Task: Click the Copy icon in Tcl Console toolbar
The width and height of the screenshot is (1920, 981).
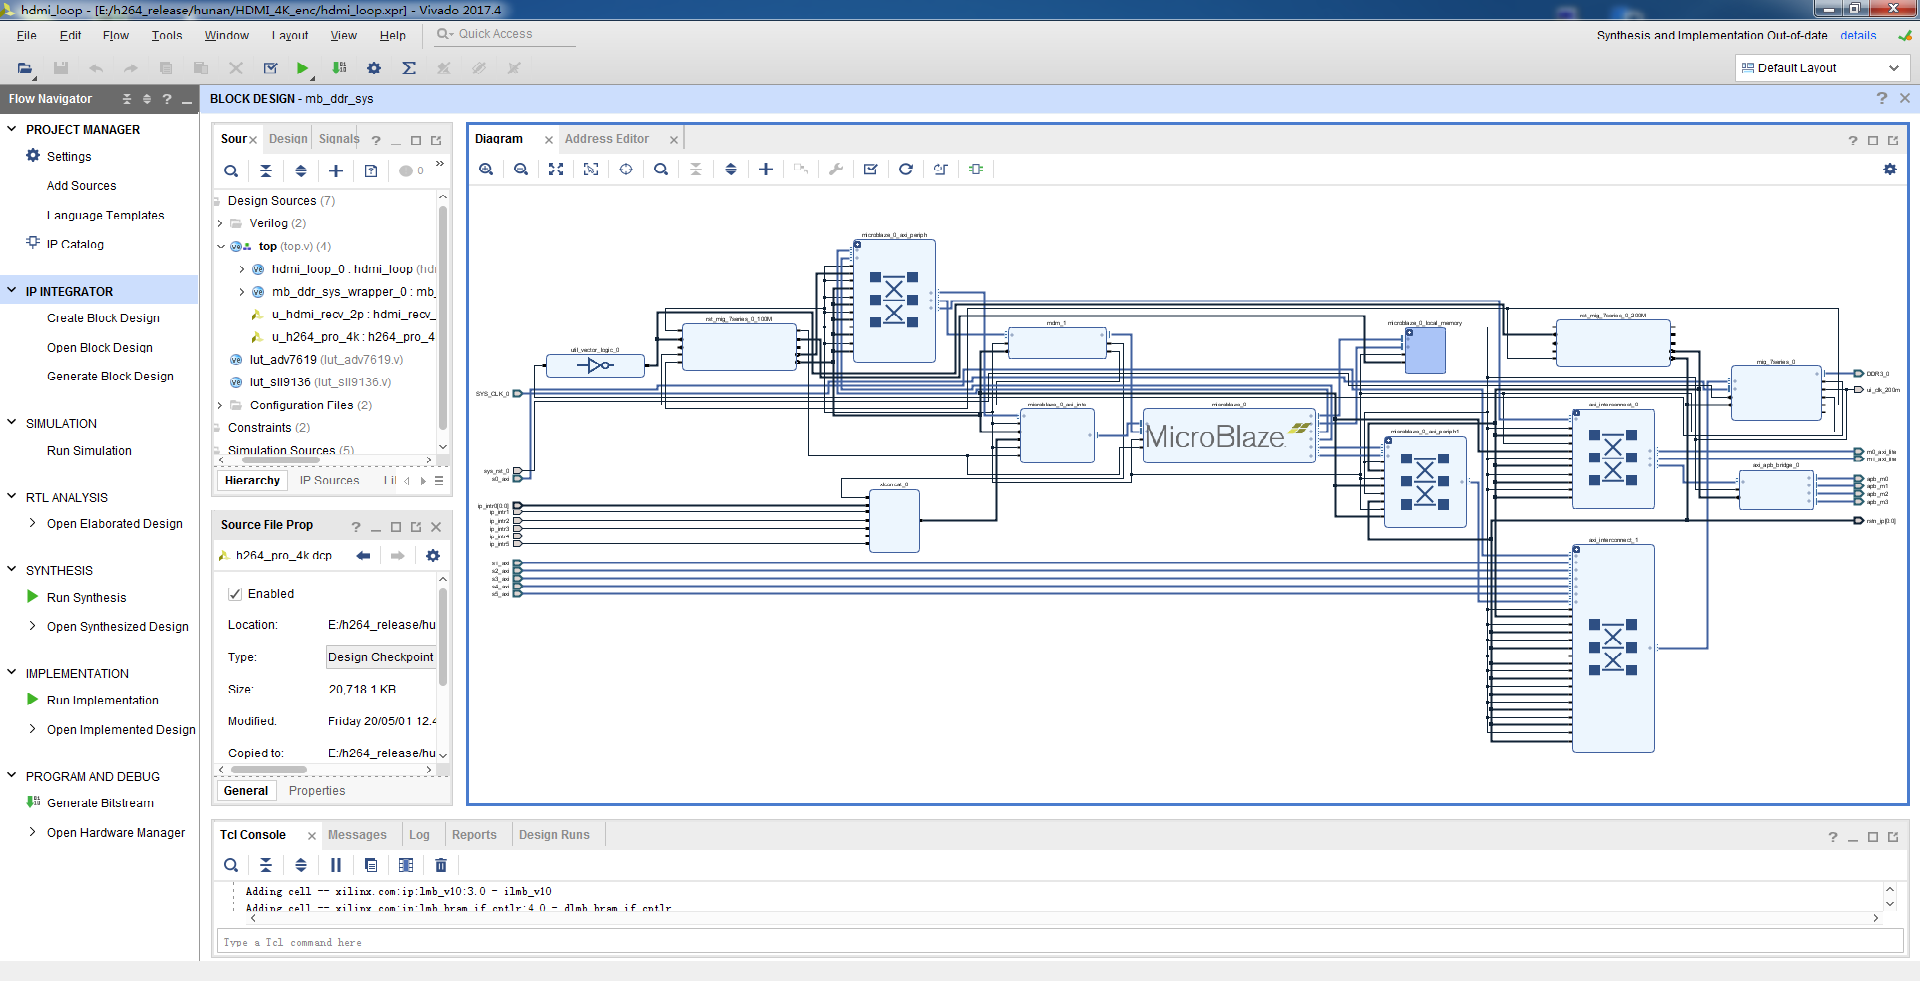Action: pos(371,865)
